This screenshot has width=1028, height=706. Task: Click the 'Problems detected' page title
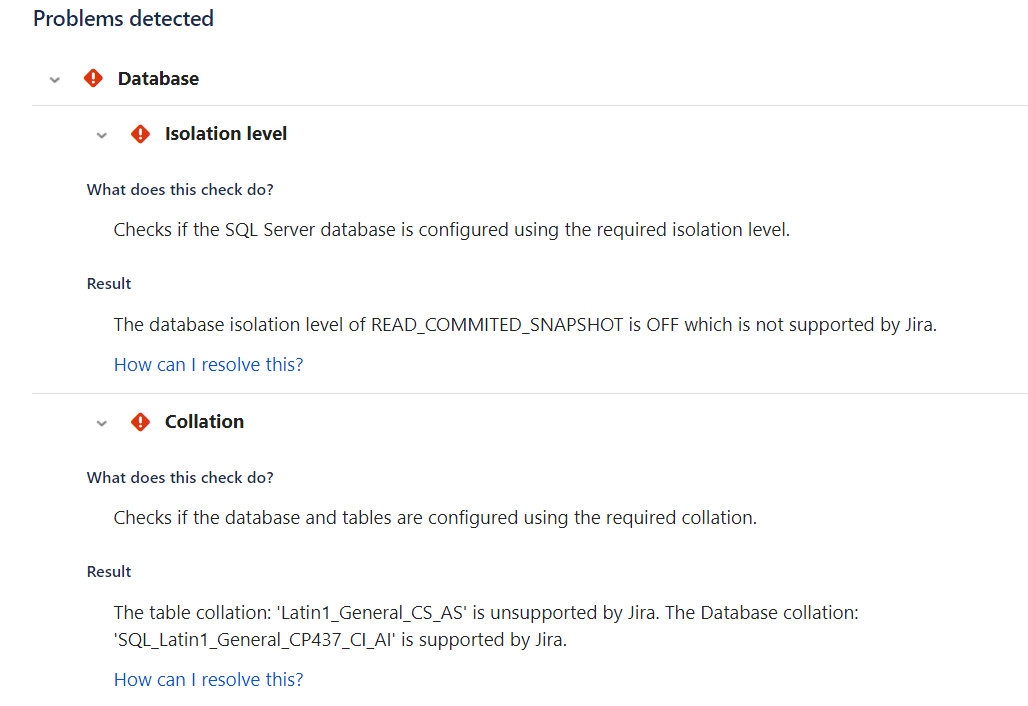click(123, 18)
